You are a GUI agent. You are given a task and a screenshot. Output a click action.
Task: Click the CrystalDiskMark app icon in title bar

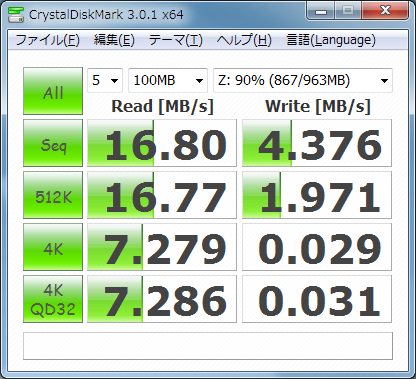point(16,14)
